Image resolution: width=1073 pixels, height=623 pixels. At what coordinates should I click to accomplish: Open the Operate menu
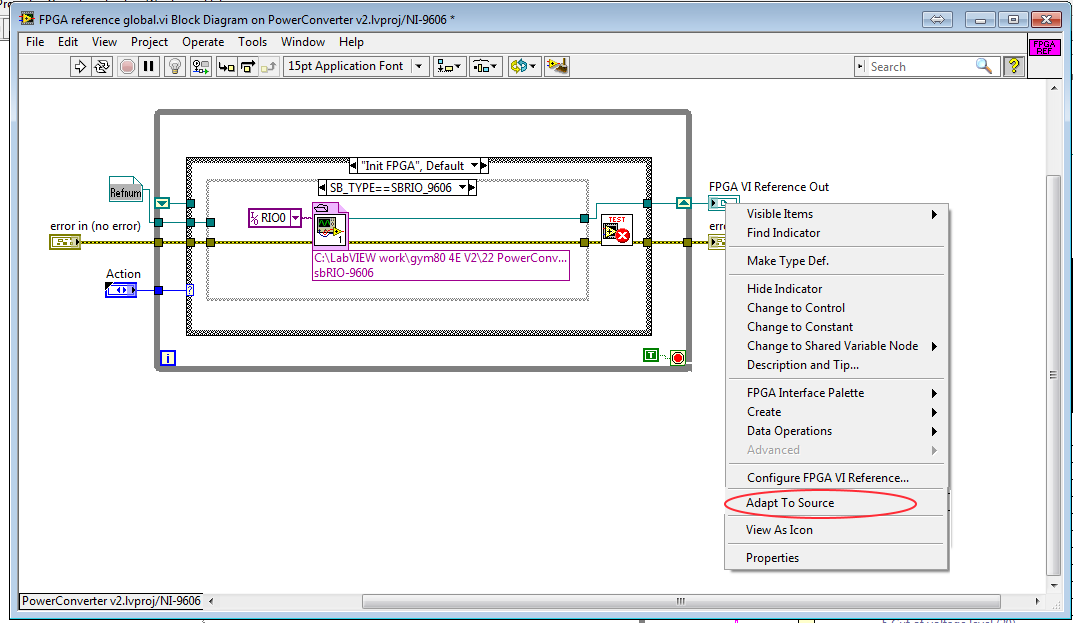point(203,42)
